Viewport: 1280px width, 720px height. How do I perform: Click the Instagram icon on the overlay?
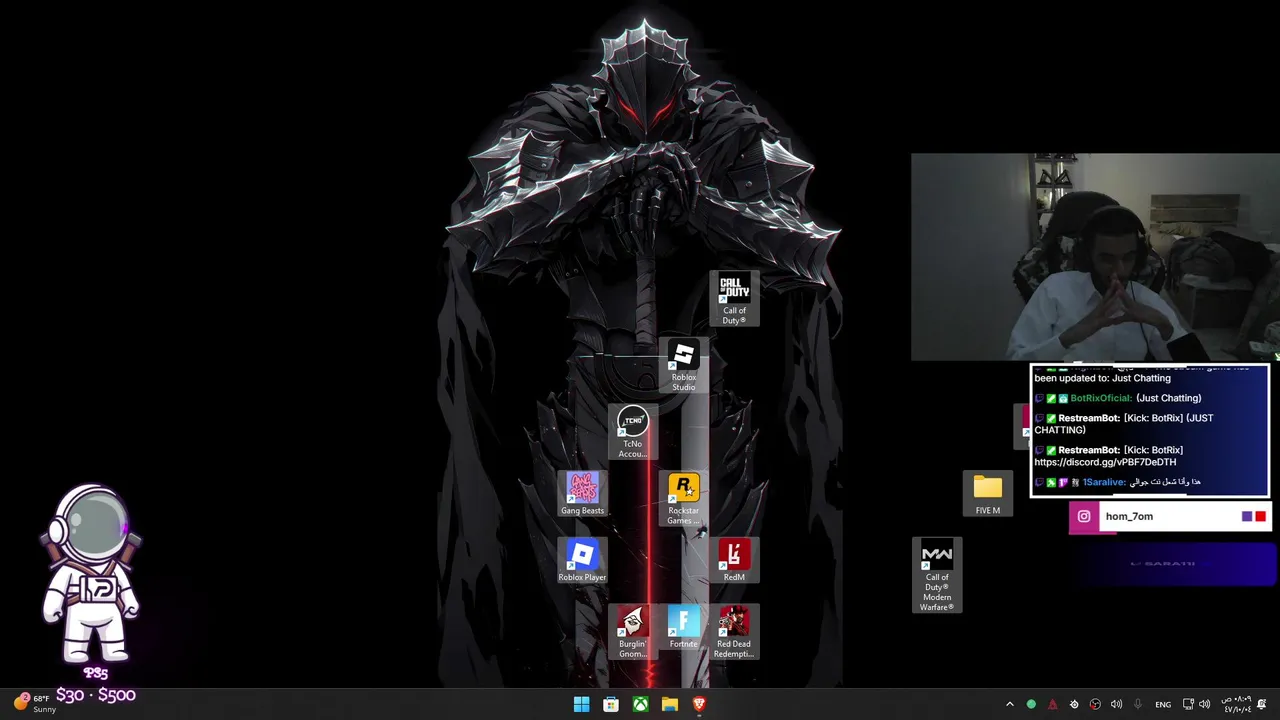coord(1084,516)
